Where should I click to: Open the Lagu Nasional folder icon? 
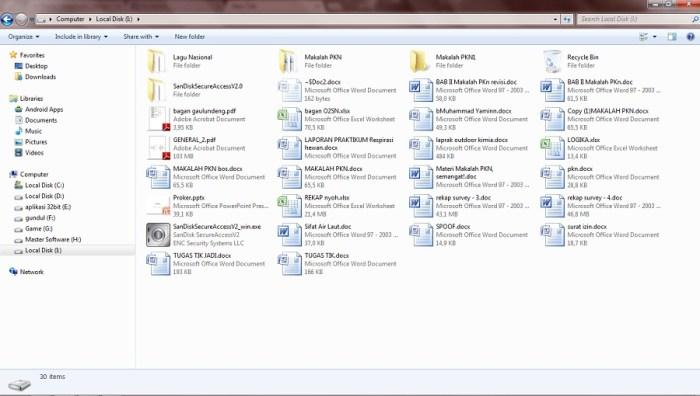(x=158, y=61)
